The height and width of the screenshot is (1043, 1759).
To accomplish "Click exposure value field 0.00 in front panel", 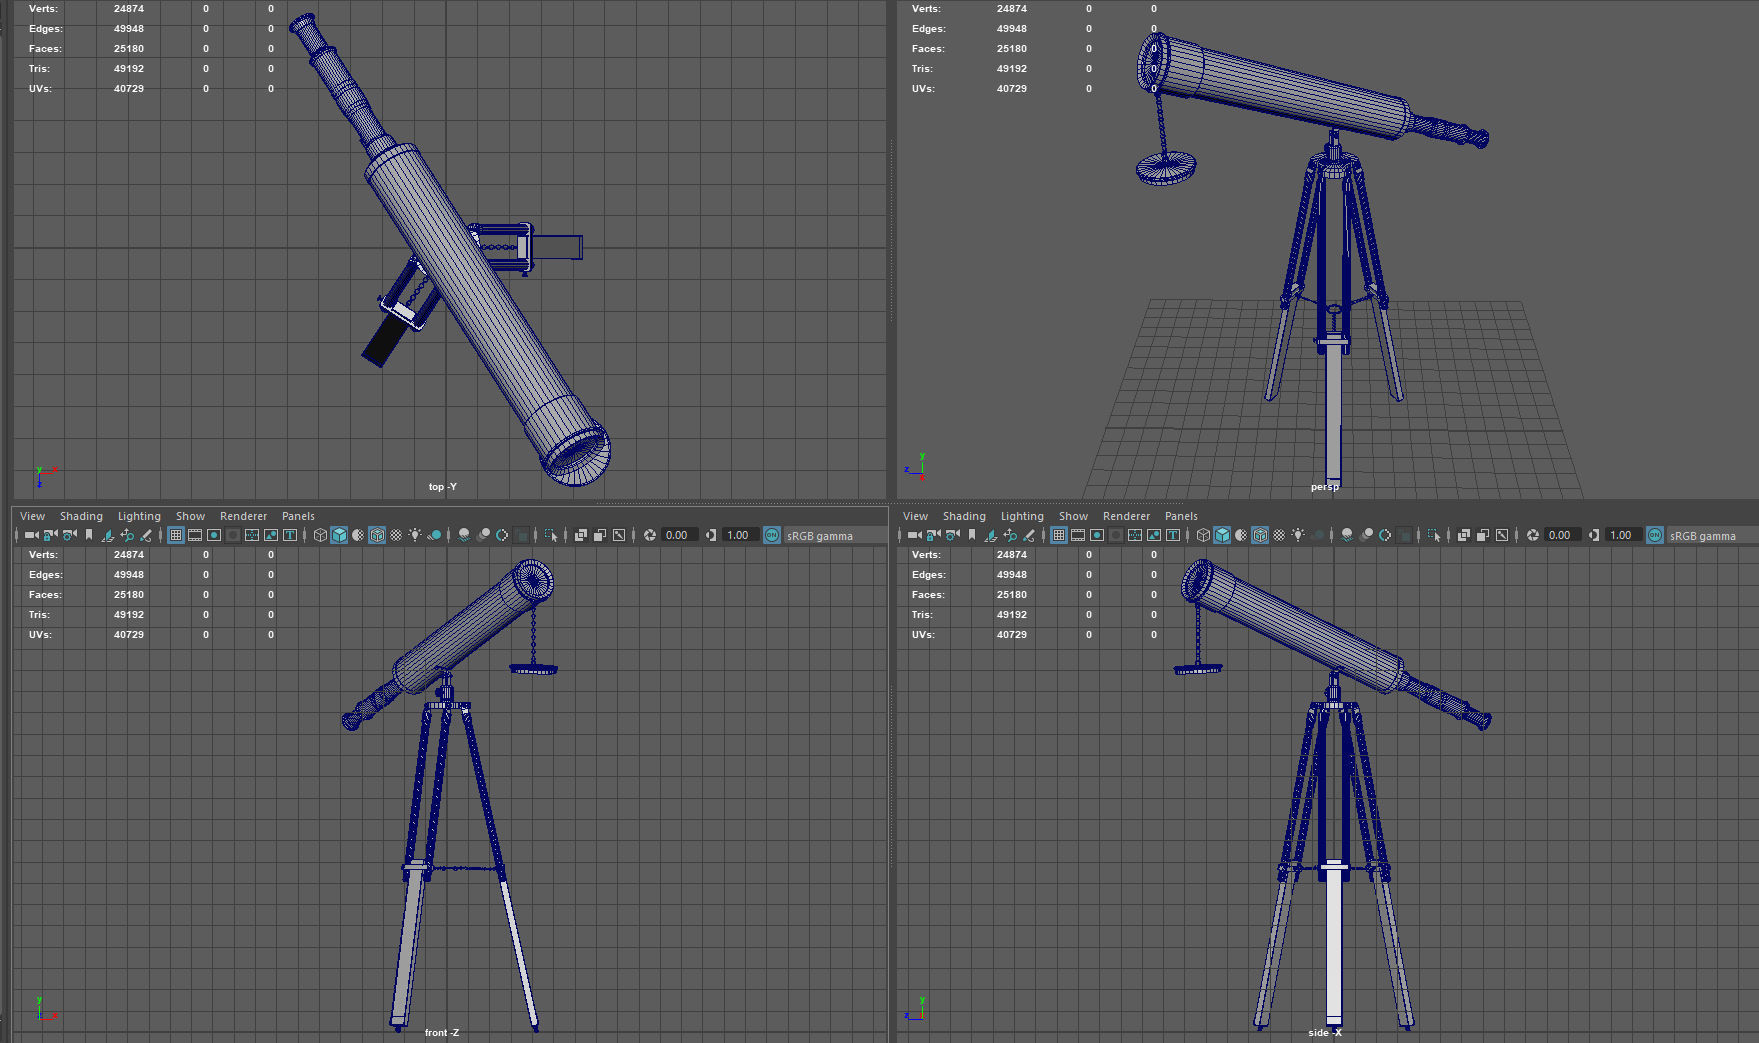I will (x=680, y=535).
